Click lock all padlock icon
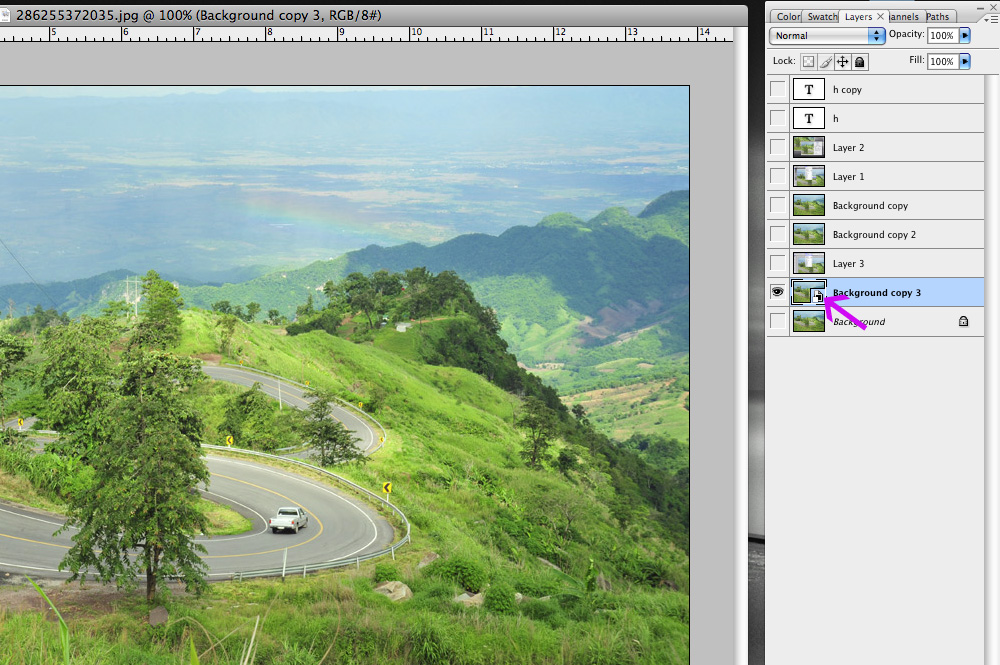 point(860,62)
